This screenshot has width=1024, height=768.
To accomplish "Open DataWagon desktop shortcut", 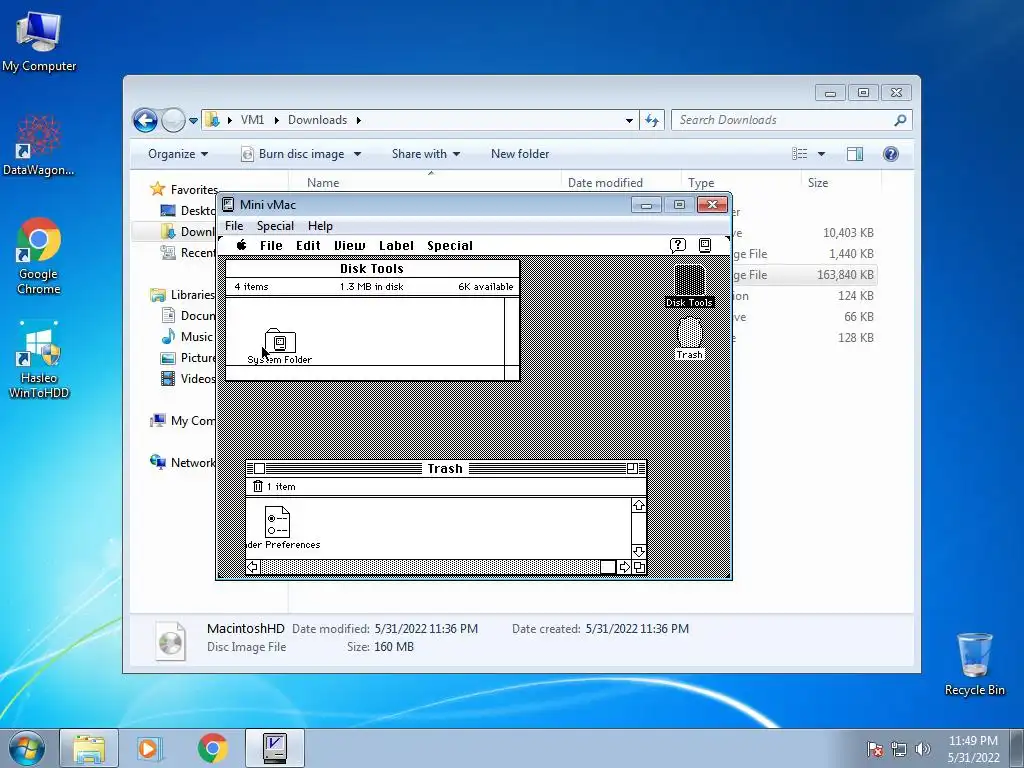I will click(39, 145).
